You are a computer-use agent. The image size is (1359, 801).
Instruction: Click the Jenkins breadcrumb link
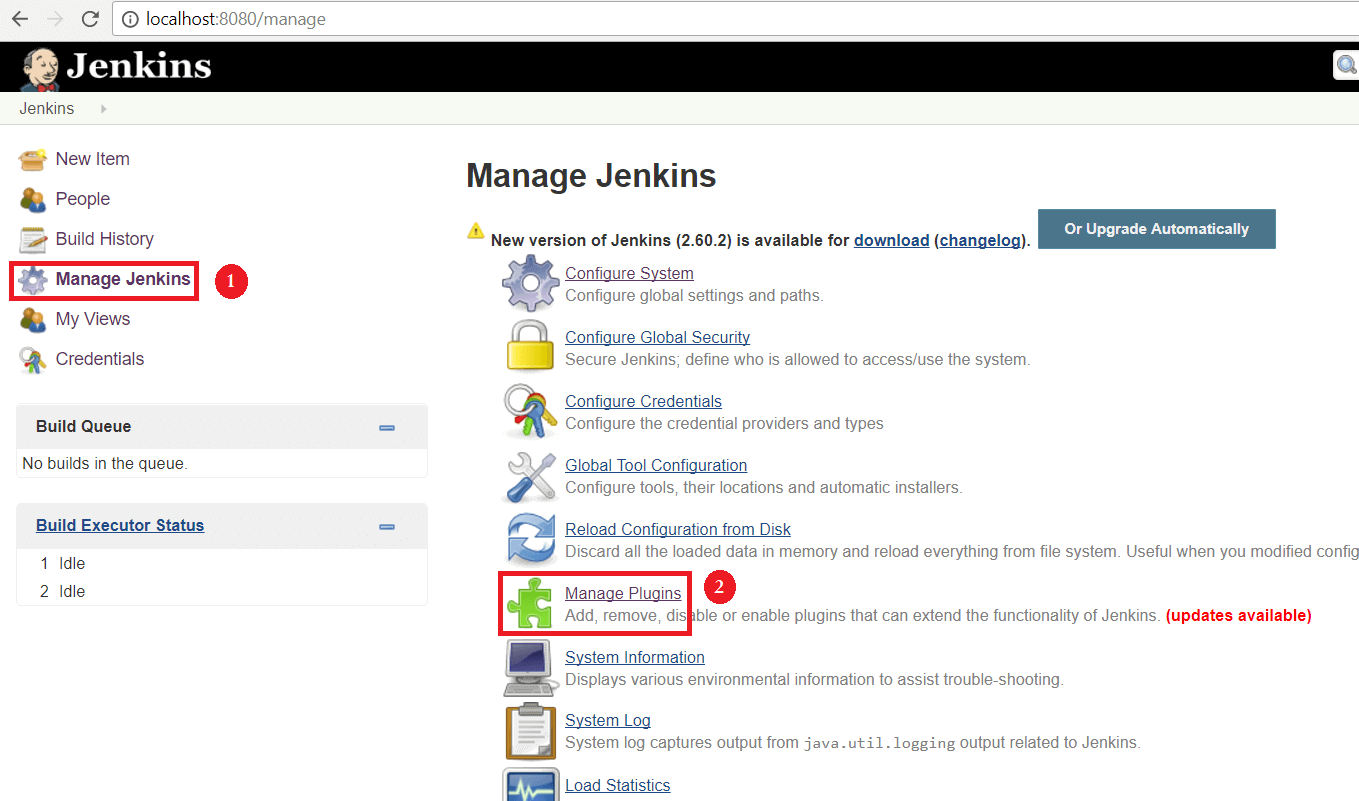point(47,108)
